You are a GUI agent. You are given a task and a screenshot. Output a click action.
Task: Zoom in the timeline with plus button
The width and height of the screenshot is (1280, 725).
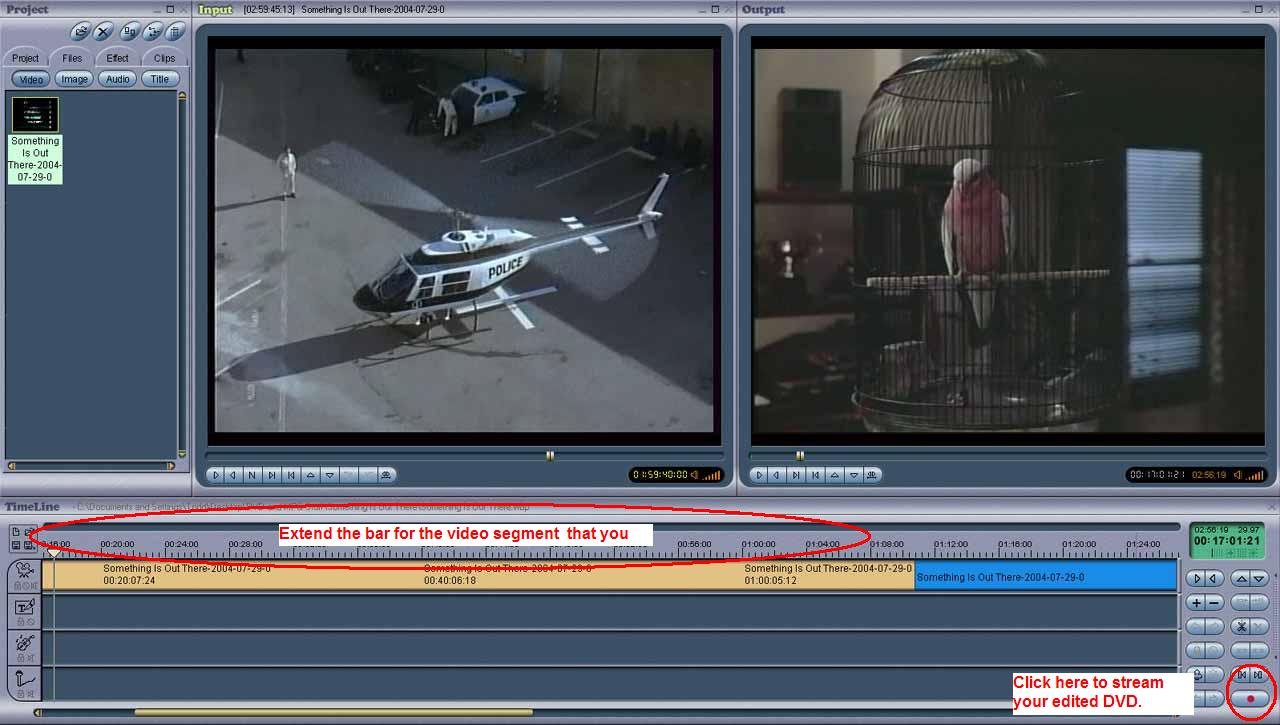1196,603
